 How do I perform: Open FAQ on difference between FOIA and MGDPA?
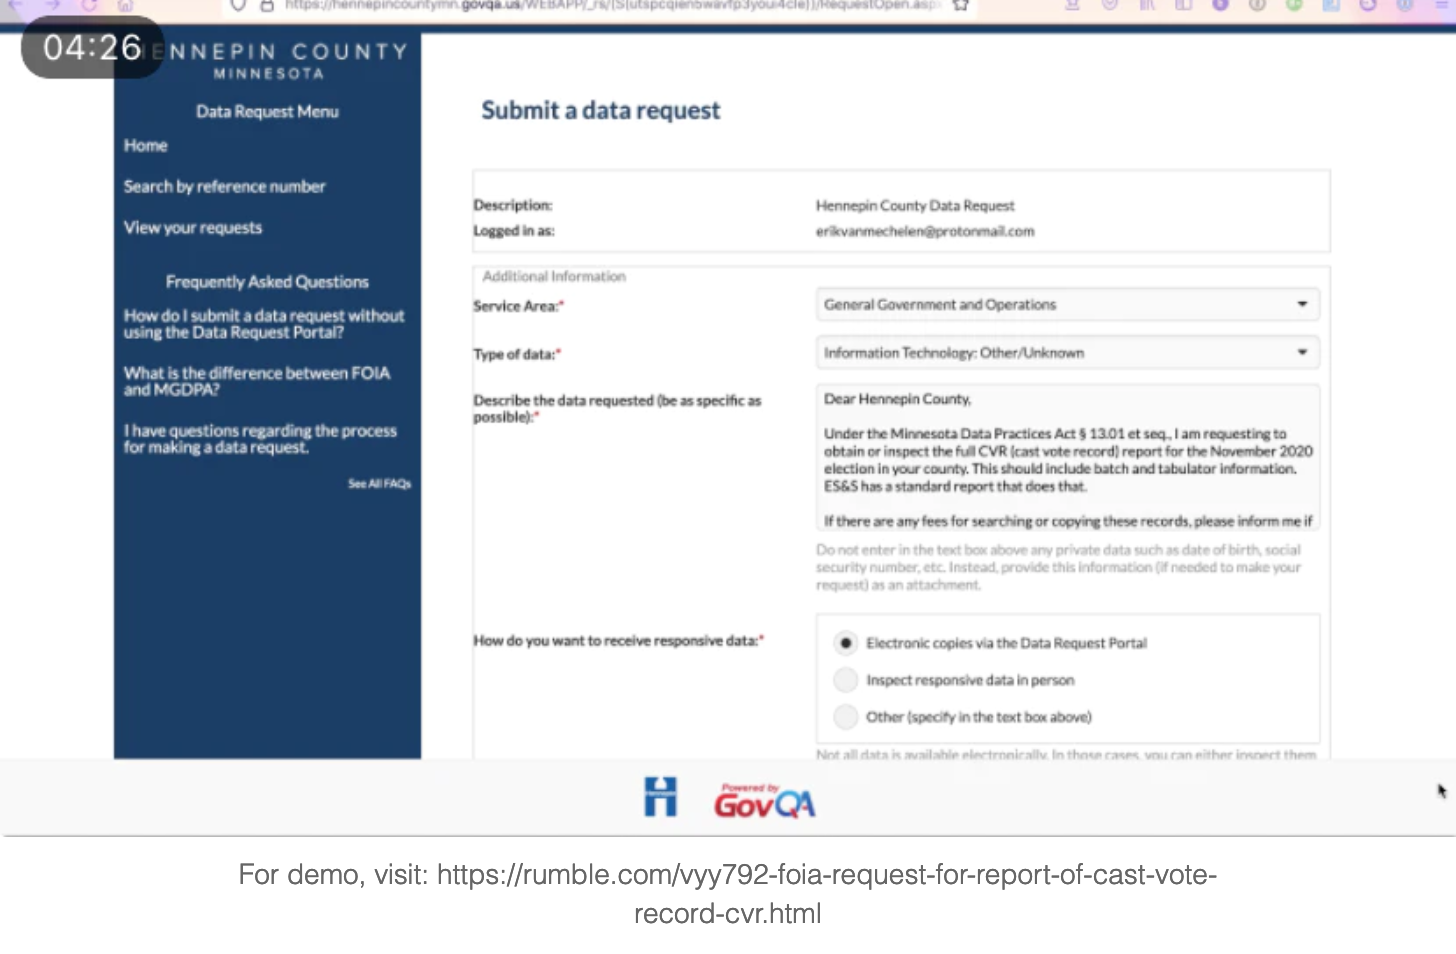coord(257,381)
